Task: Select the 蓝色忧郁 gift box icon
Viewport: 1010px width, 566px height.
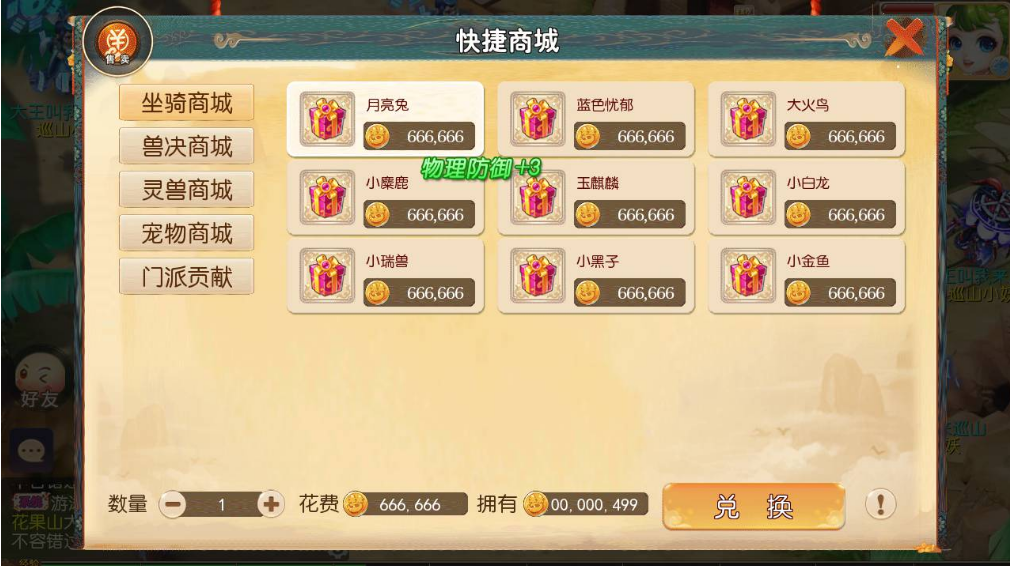Action: pyautogui.click(x=538, y=119)
